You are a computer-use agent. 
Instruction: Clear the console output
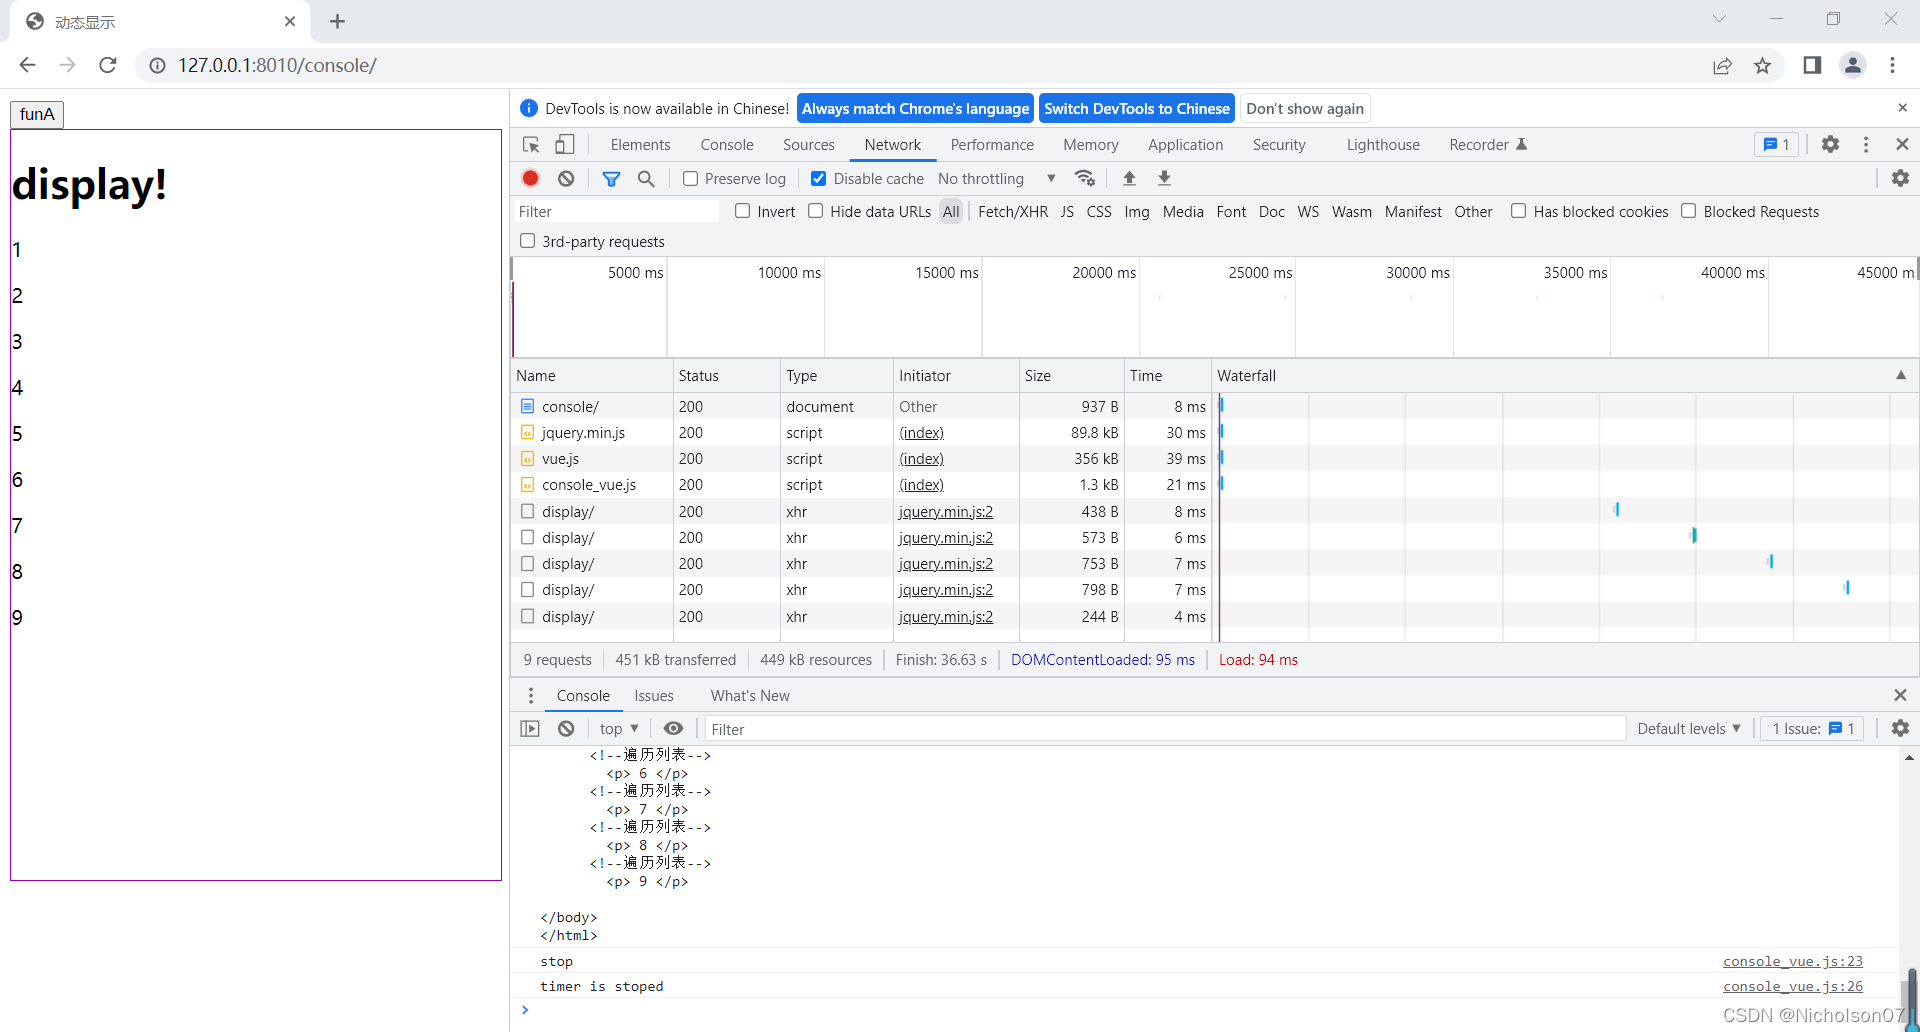[x=566, y=728]
